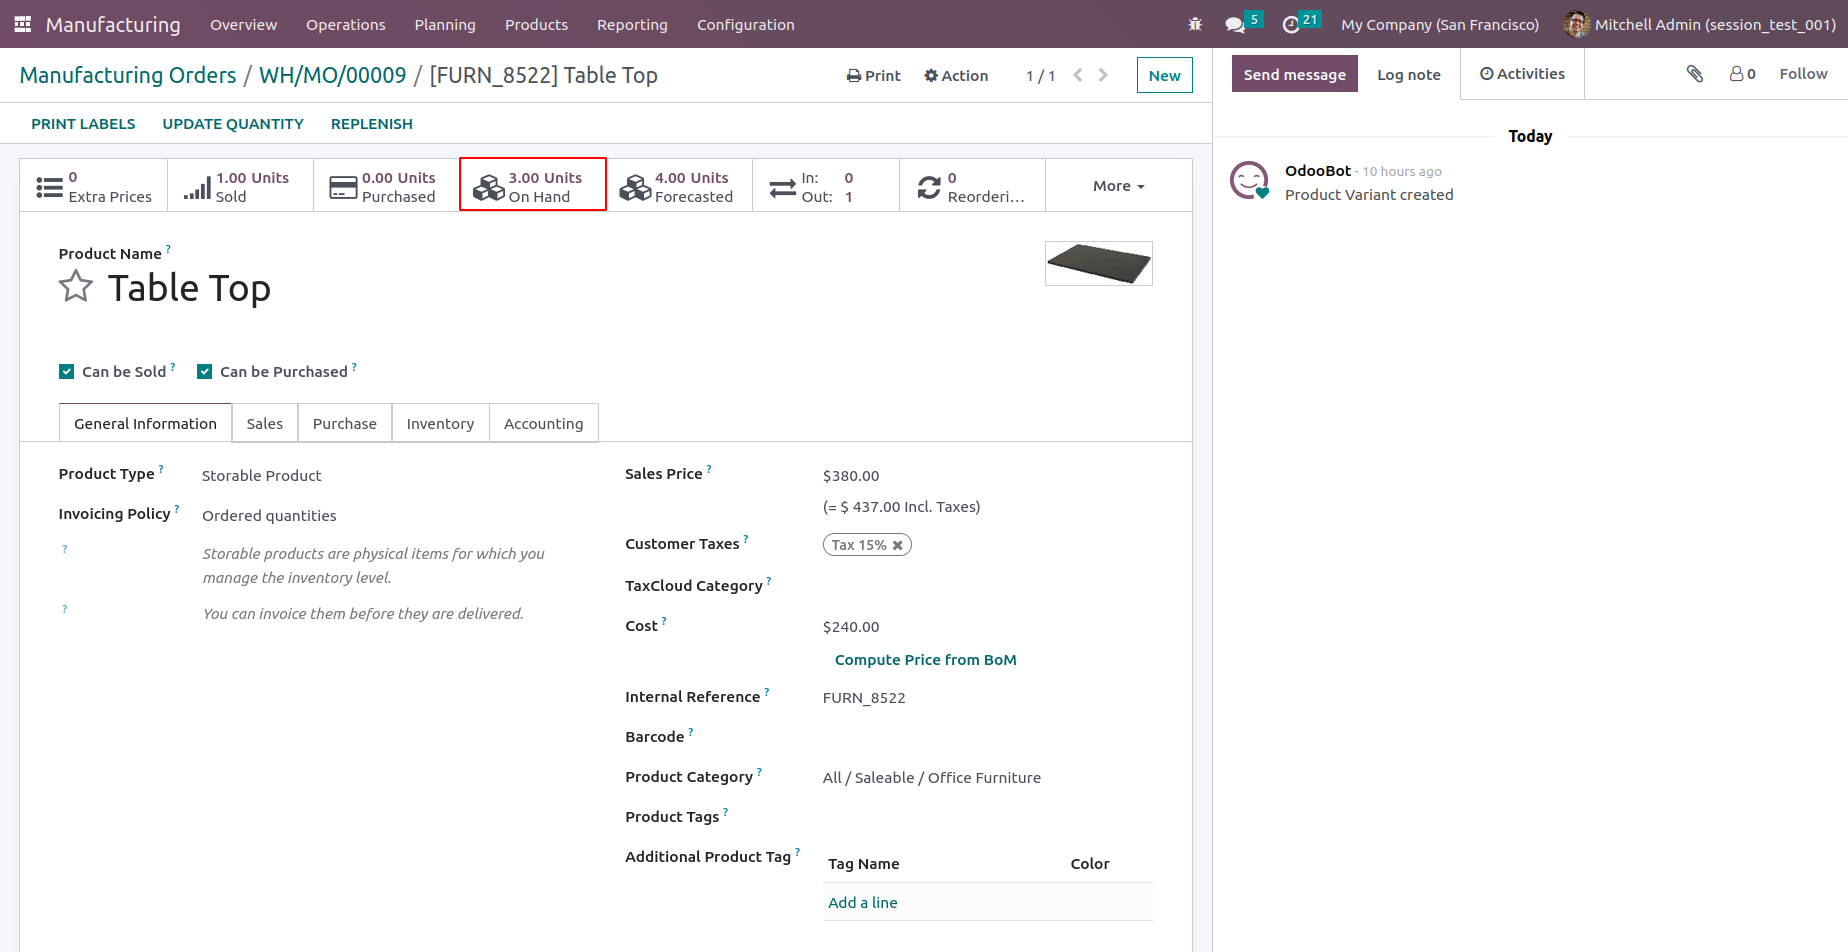
Task: Show followers person icon
Action: click(1742, 74)
